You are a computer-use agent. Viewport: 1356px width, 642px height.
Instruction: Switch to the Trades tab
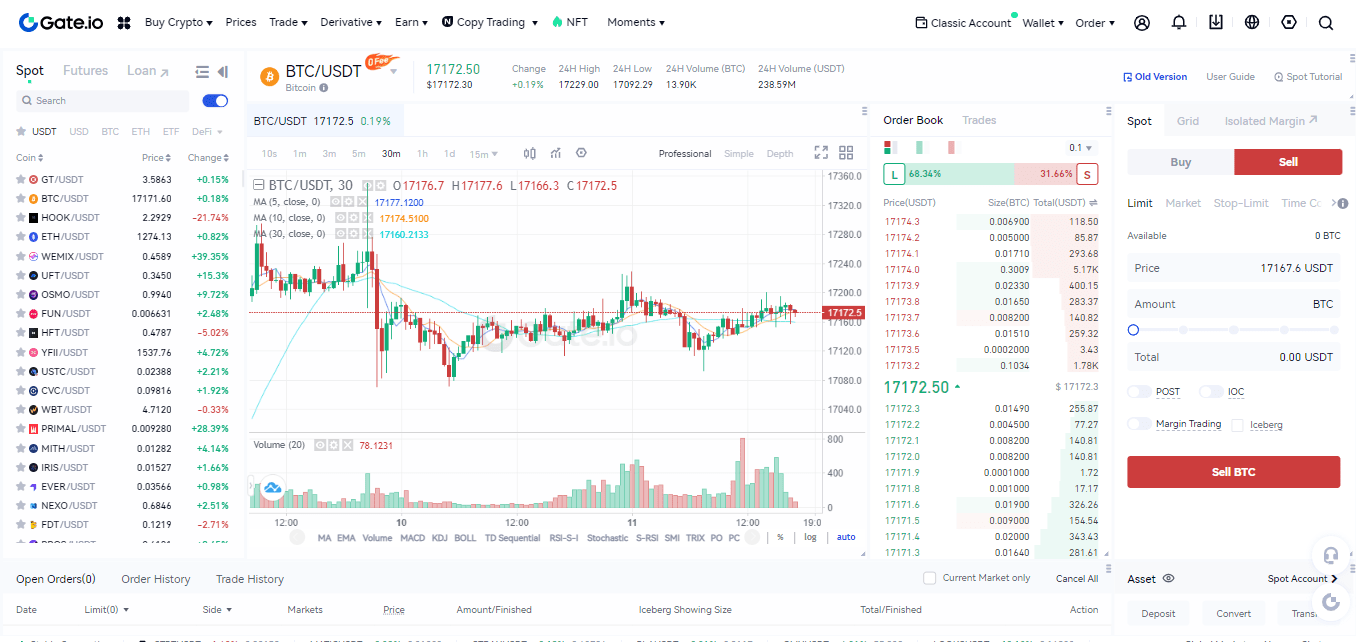pyautogui.click(x=979, y=119)
